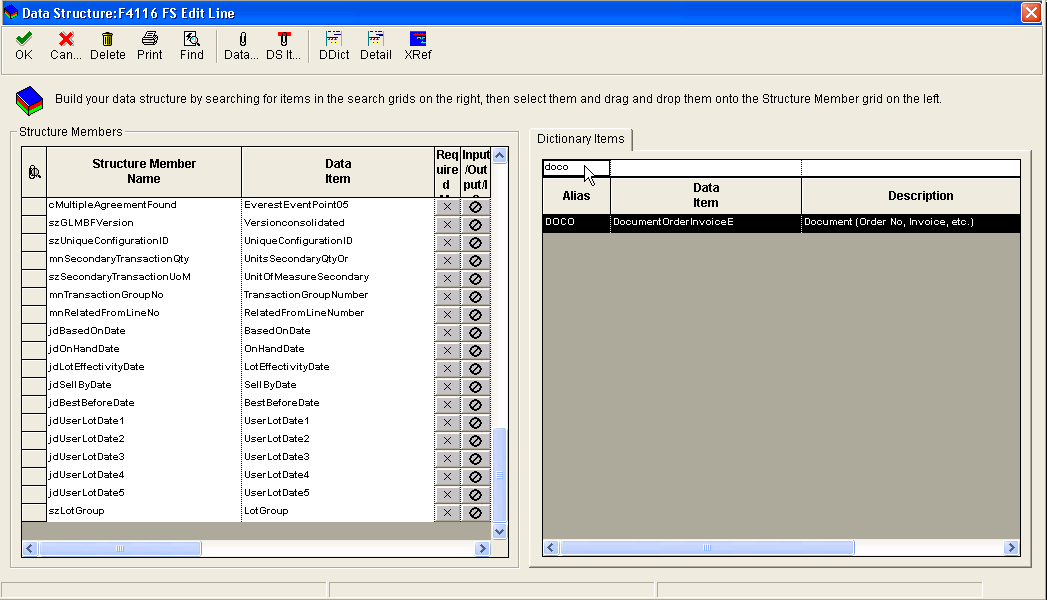Image resolution: width=1047 pixels, height=600 pixels.
Task: Toggle Input/Output for jdBestBeforeDate row
Action: tap(475, 405)
